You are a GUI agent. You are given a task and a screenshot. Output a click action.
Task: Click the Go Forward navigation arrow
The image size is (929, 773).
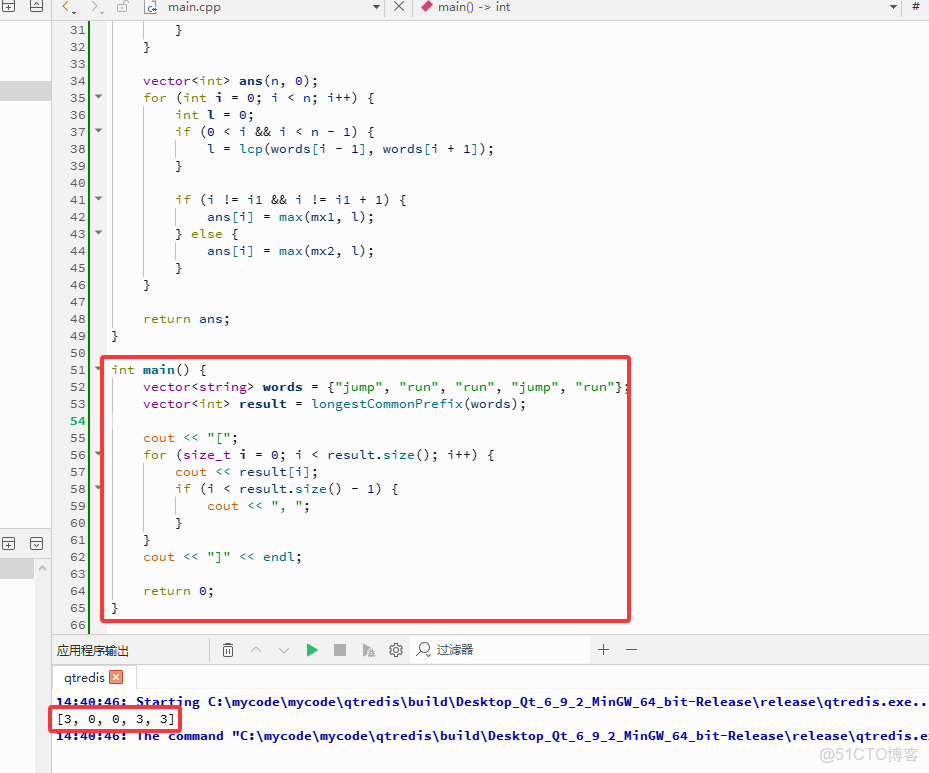pos(95,7)
